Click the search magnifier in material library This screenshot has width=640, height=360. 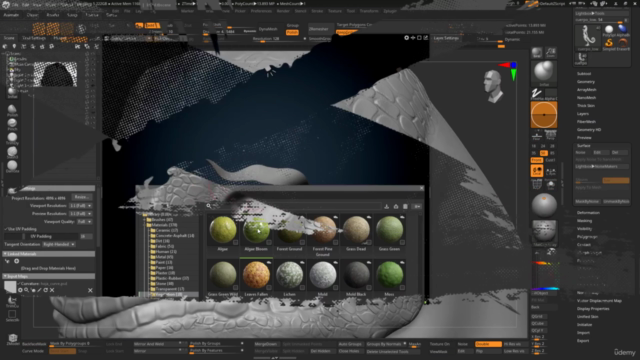click(x=209, y=206)
